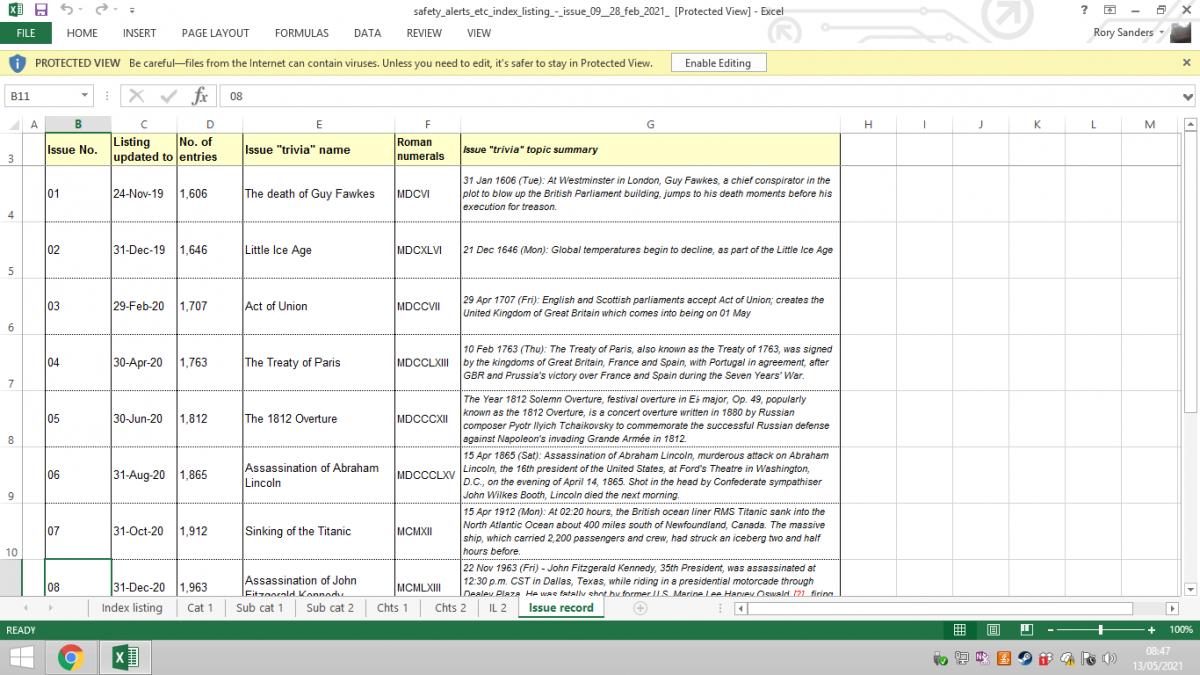Select column G header
The image size is (1200, 675).
(650, 125)
